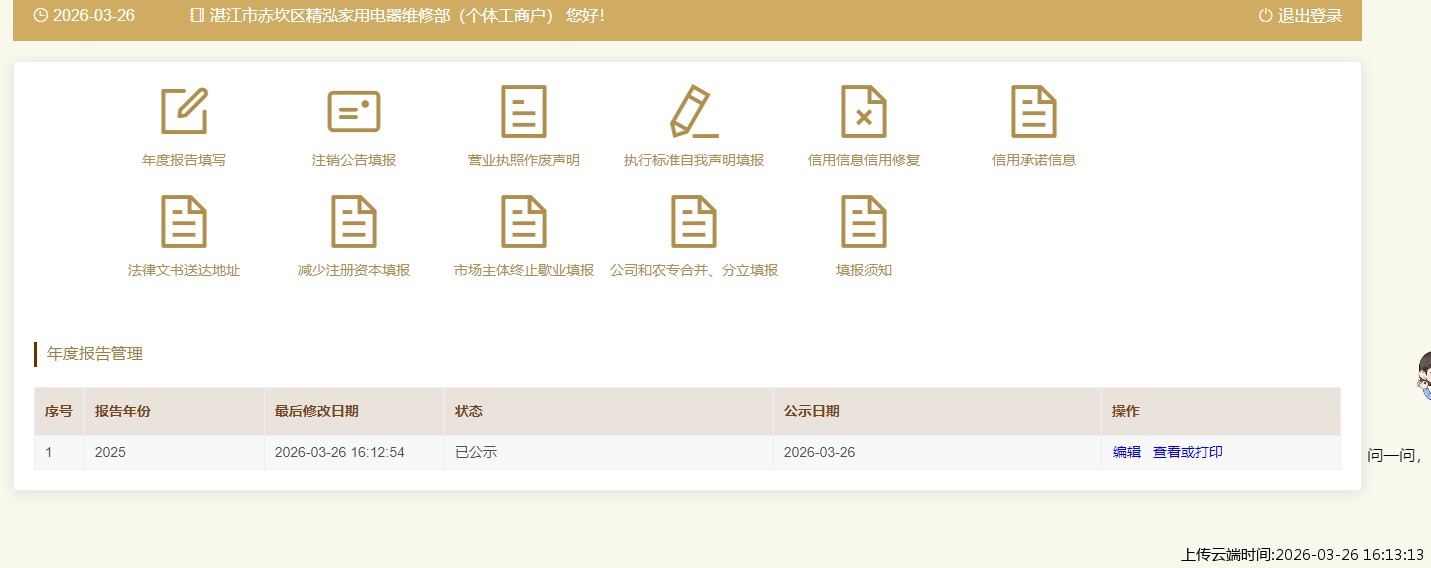Click the 营业执照作废声明 text label
This screenshot has width=1431, height=568.
point(524,160)
